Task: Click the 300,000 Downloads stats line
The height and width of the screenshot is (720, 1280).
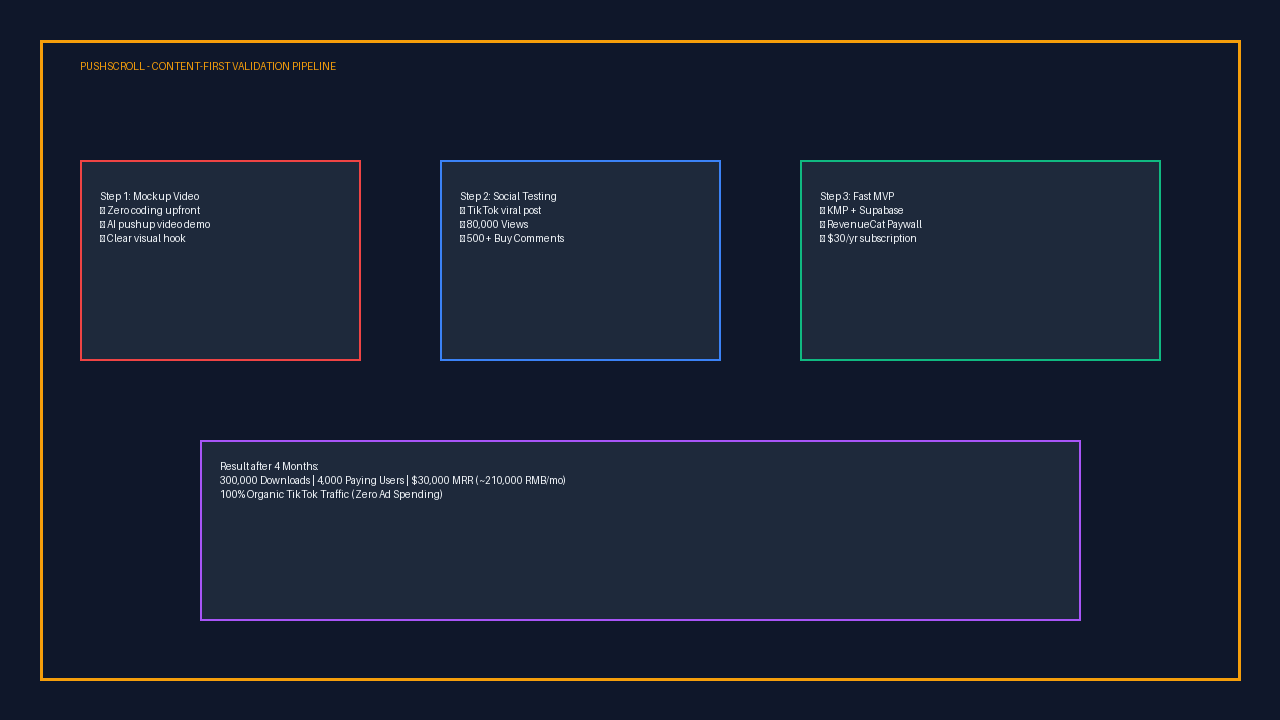Action: [393, 480]
